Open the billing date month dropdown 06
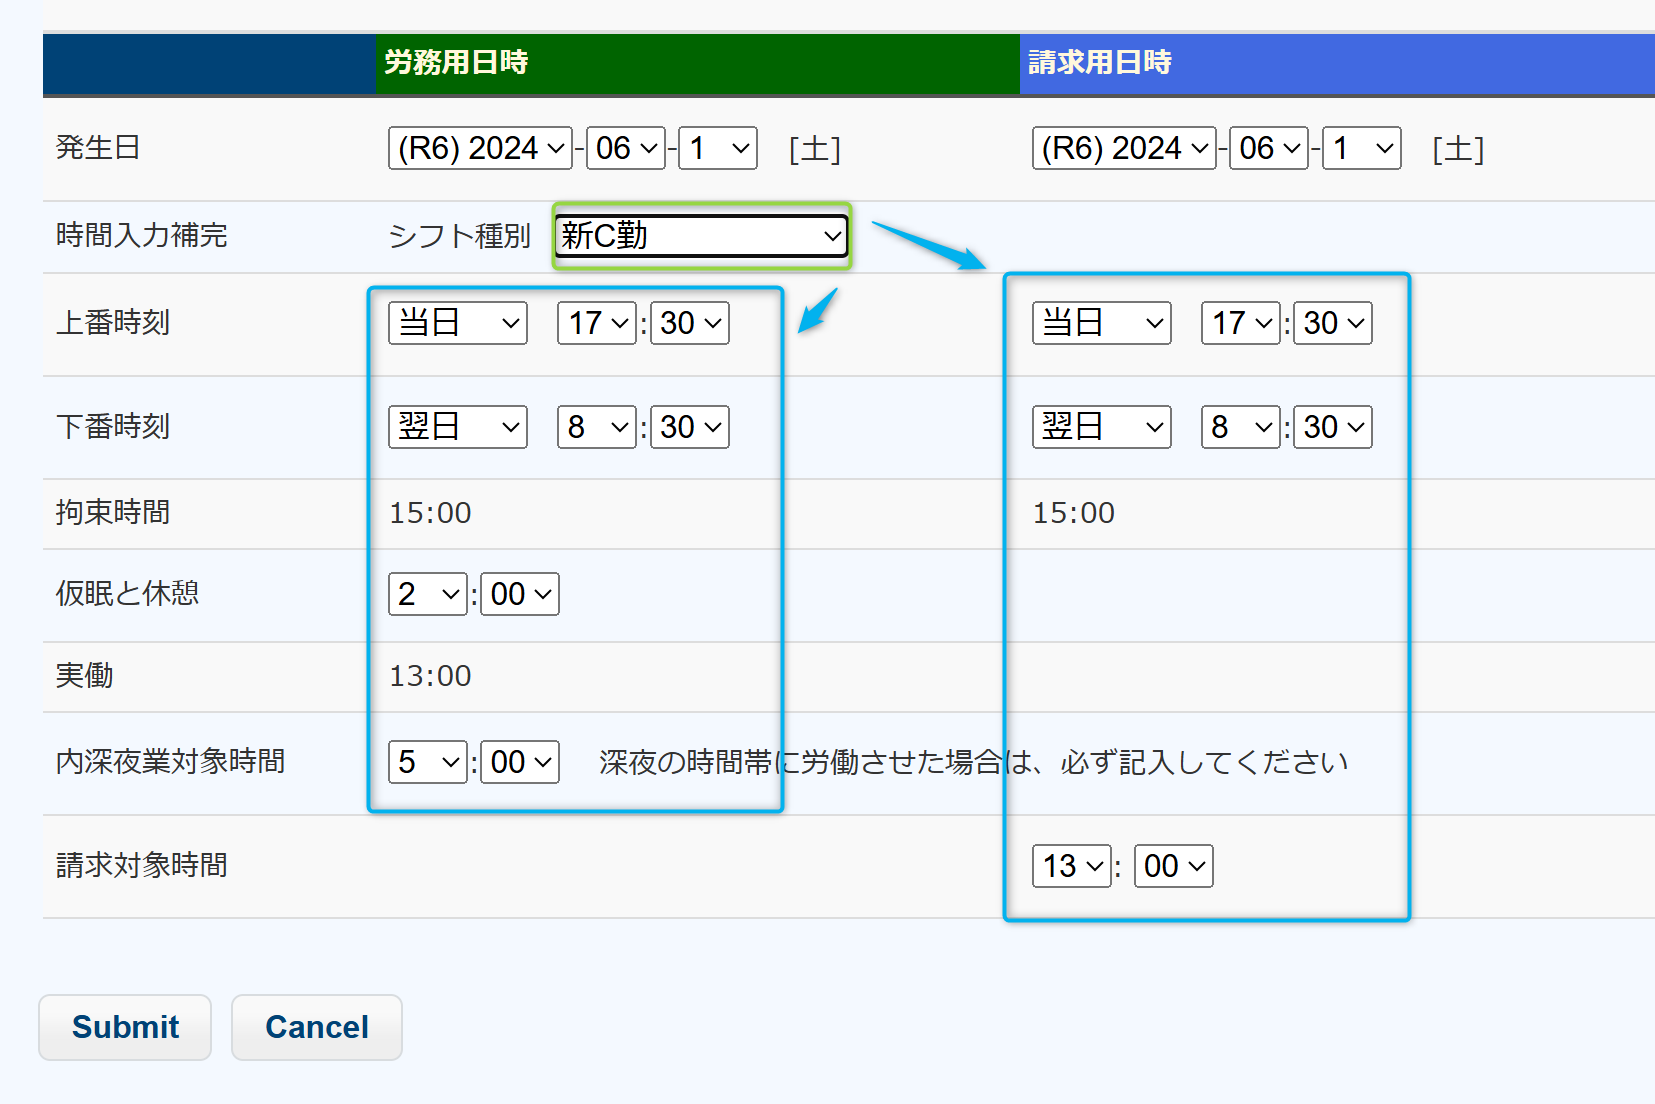Image resolution: width=1655 pixels, height=1104 pixels. pyautogui.click(x=1269, y=148)
